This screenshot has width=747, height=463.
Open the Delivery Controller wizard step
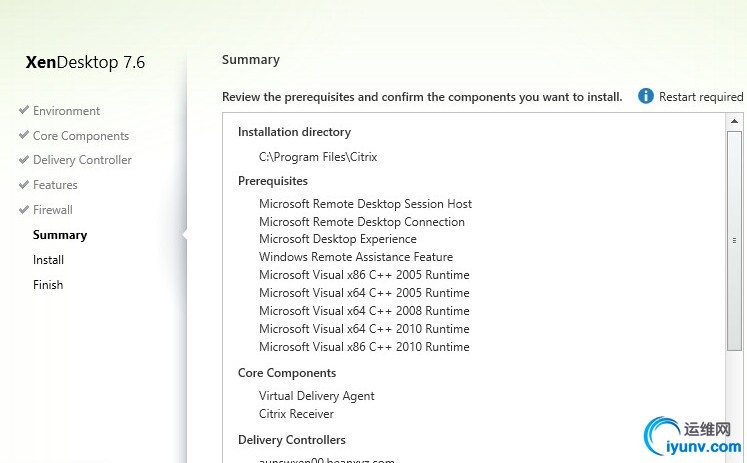tap(82, 160)
